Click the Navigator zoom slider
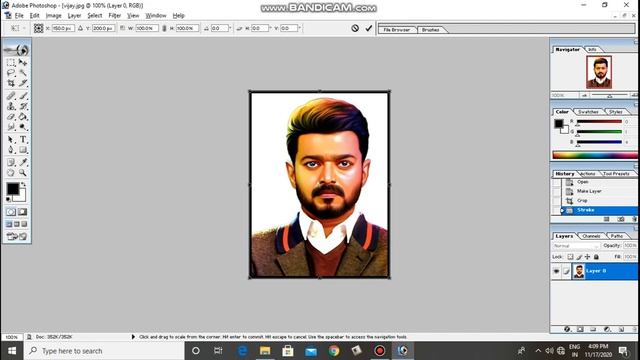640x360 pixels. click(610, 96)
